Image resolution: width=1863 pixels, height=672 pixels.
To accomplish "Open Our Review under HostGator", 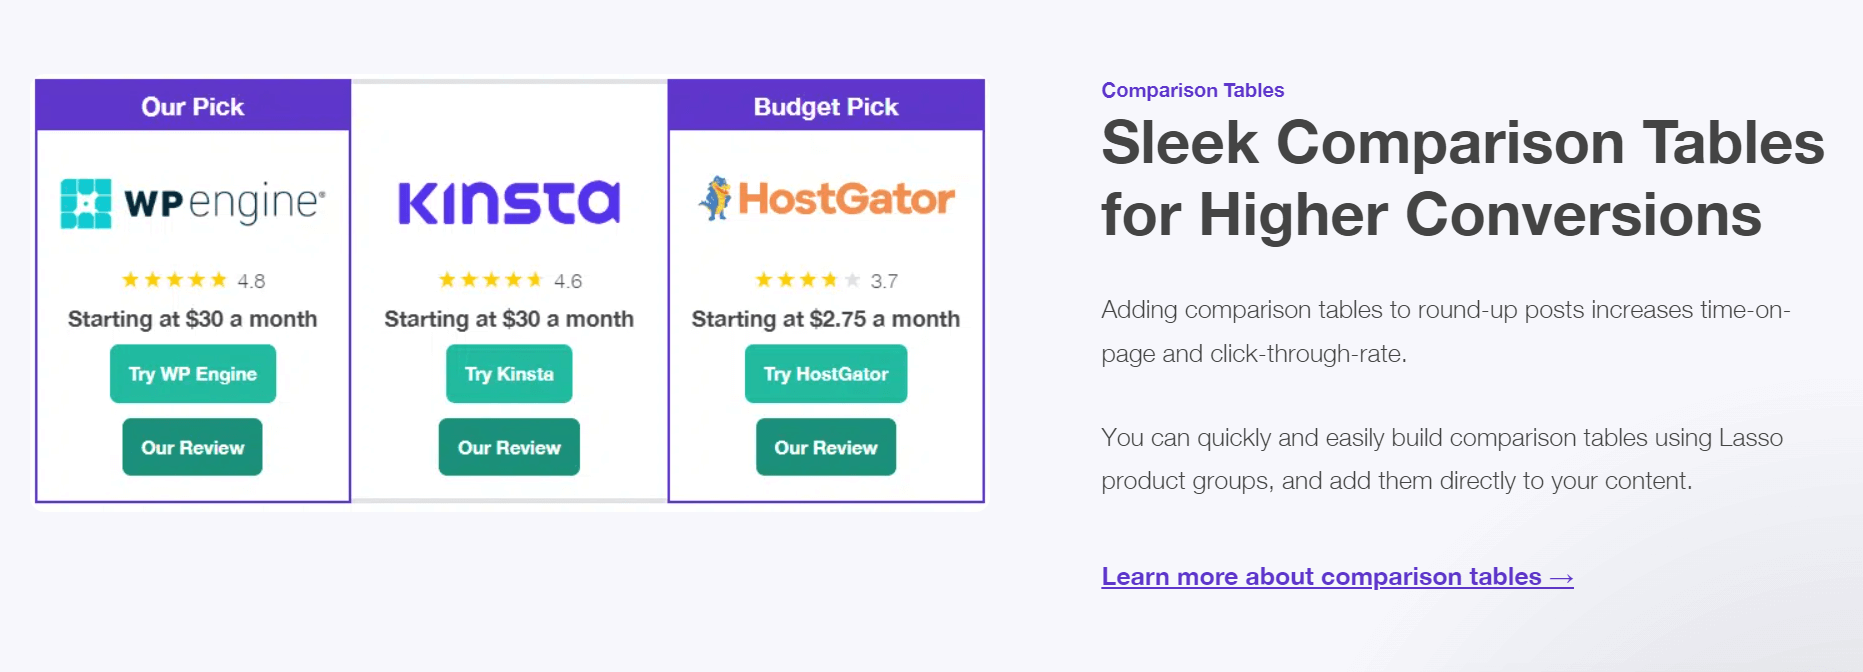I will point(826,447).
